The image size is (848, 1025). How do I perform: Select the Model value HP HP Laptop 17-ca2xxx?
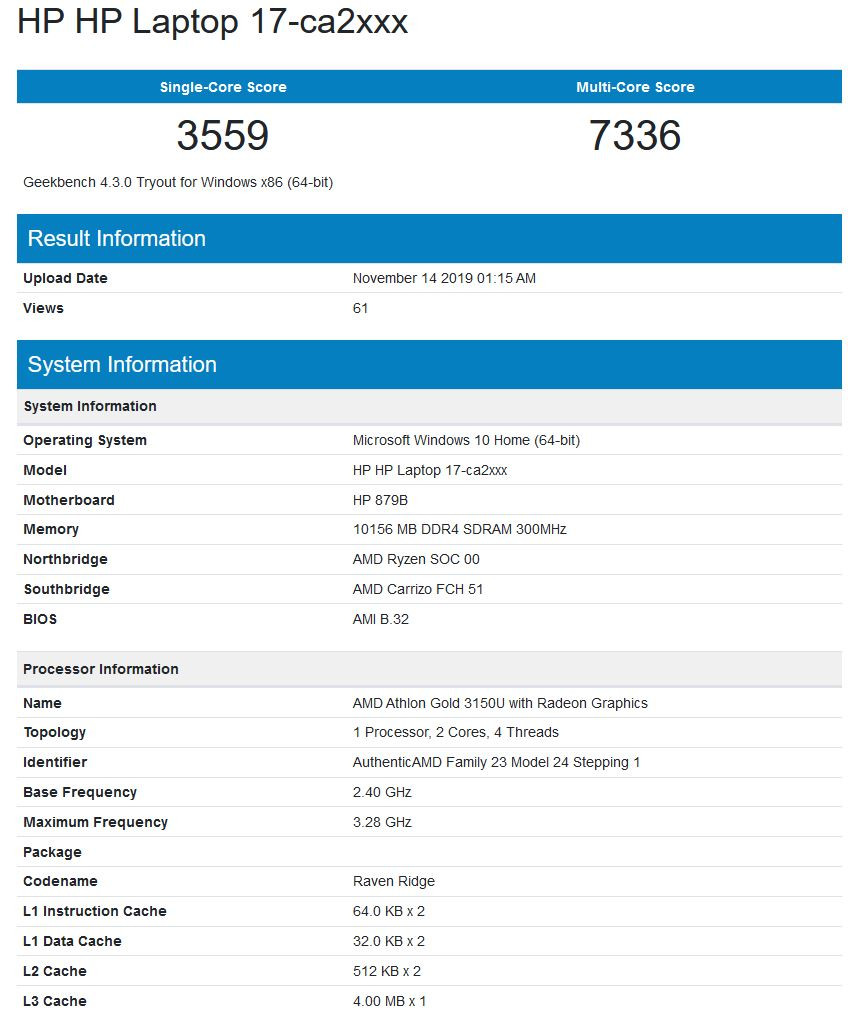430,470
